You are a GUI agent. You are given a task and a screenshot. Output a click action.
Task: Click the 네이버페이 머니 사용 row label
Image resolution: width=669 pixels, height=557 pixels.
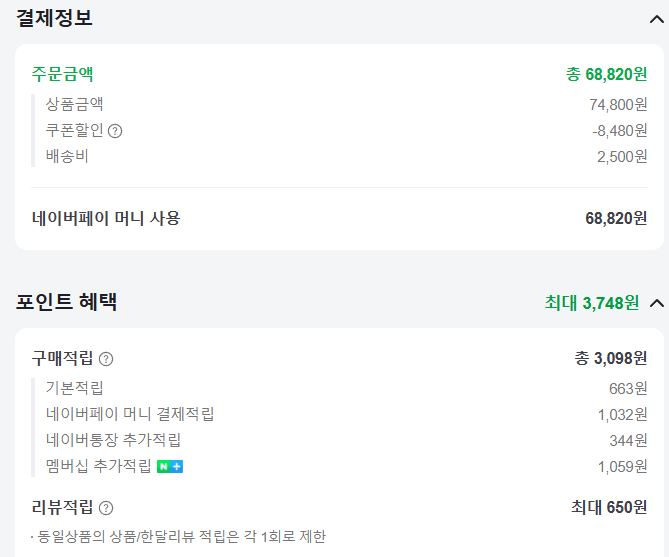click(x=106, y=217)
